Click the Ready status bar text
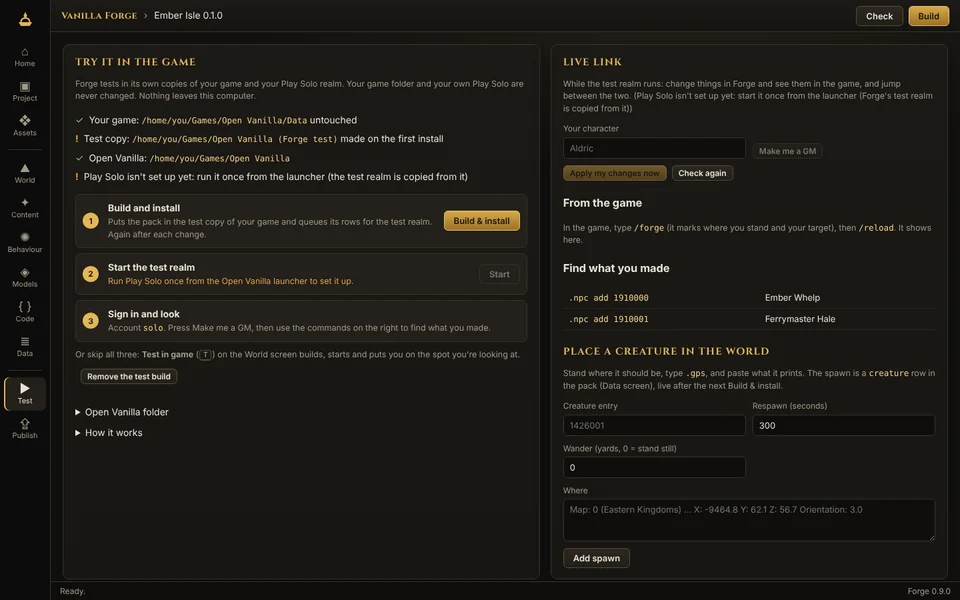 click(x=72, y=591)
